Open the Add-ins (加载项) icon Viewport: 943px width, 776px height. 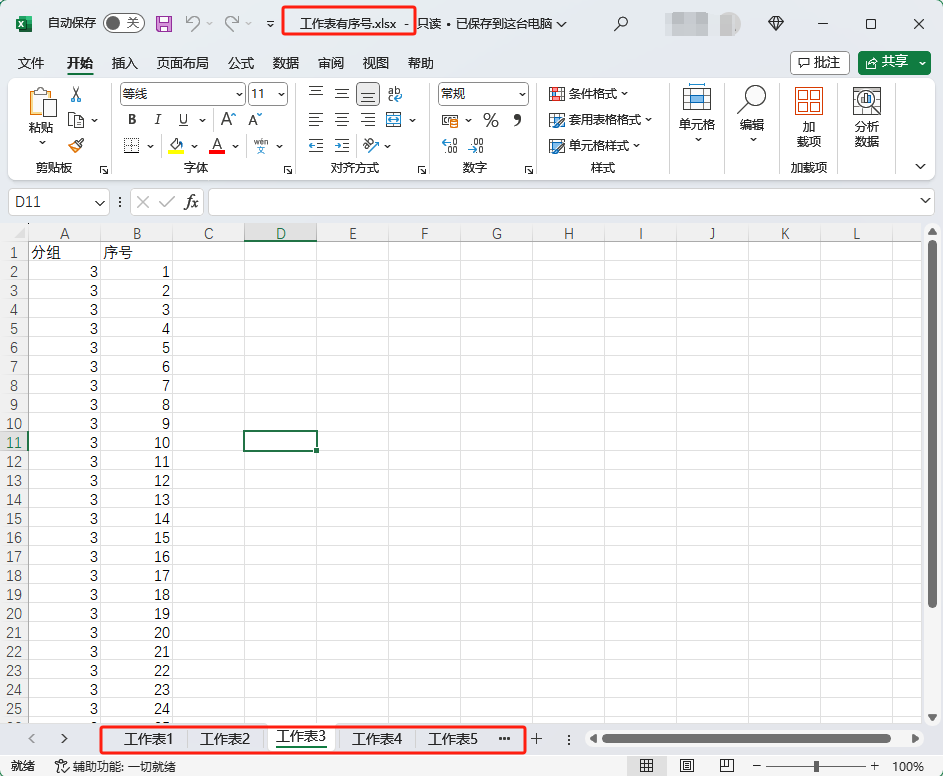point(809,115)
